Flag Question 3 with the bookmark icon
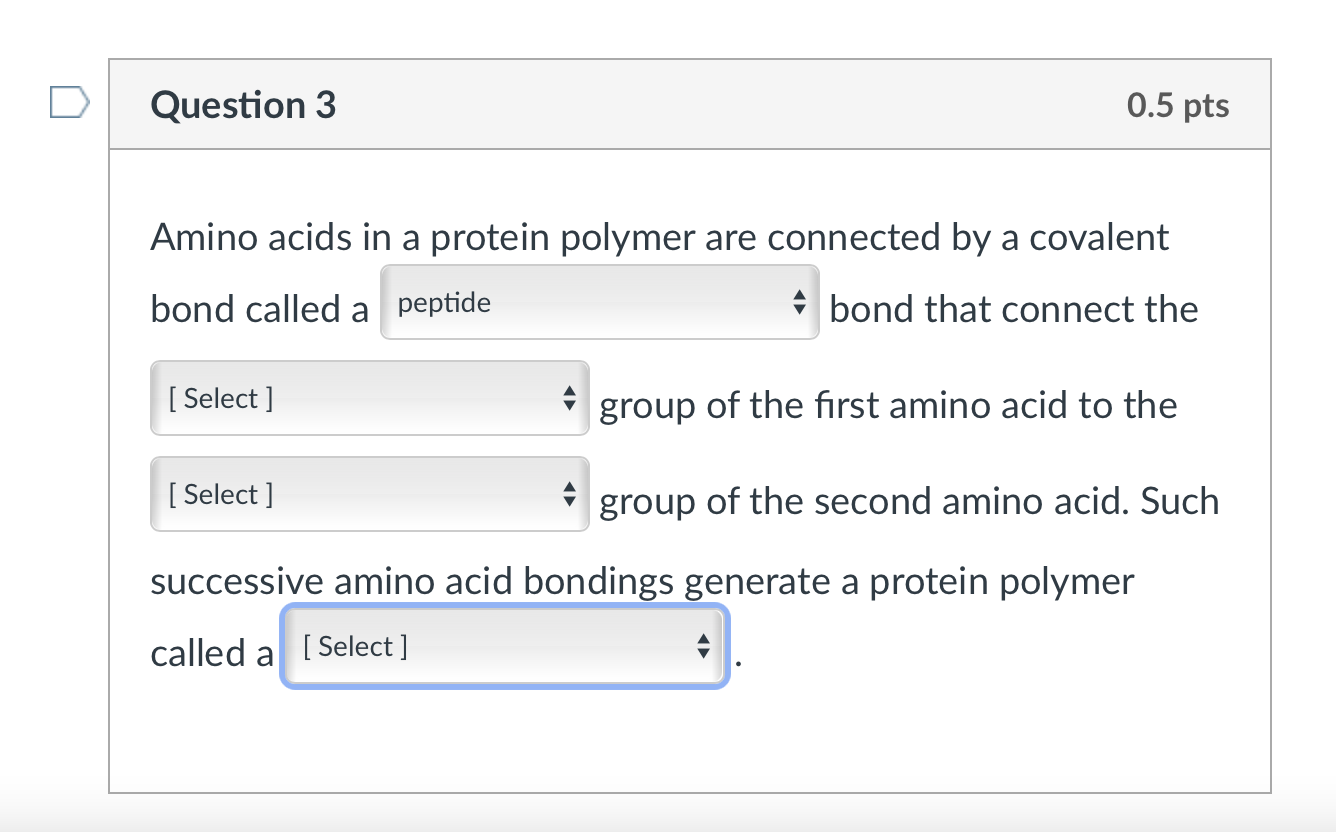The image size is (1336, 832). tap(70, 103)
